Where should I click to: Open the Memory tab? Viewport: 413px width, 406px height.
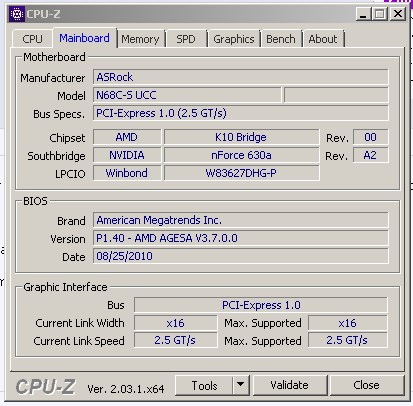(x=140, y=39)
